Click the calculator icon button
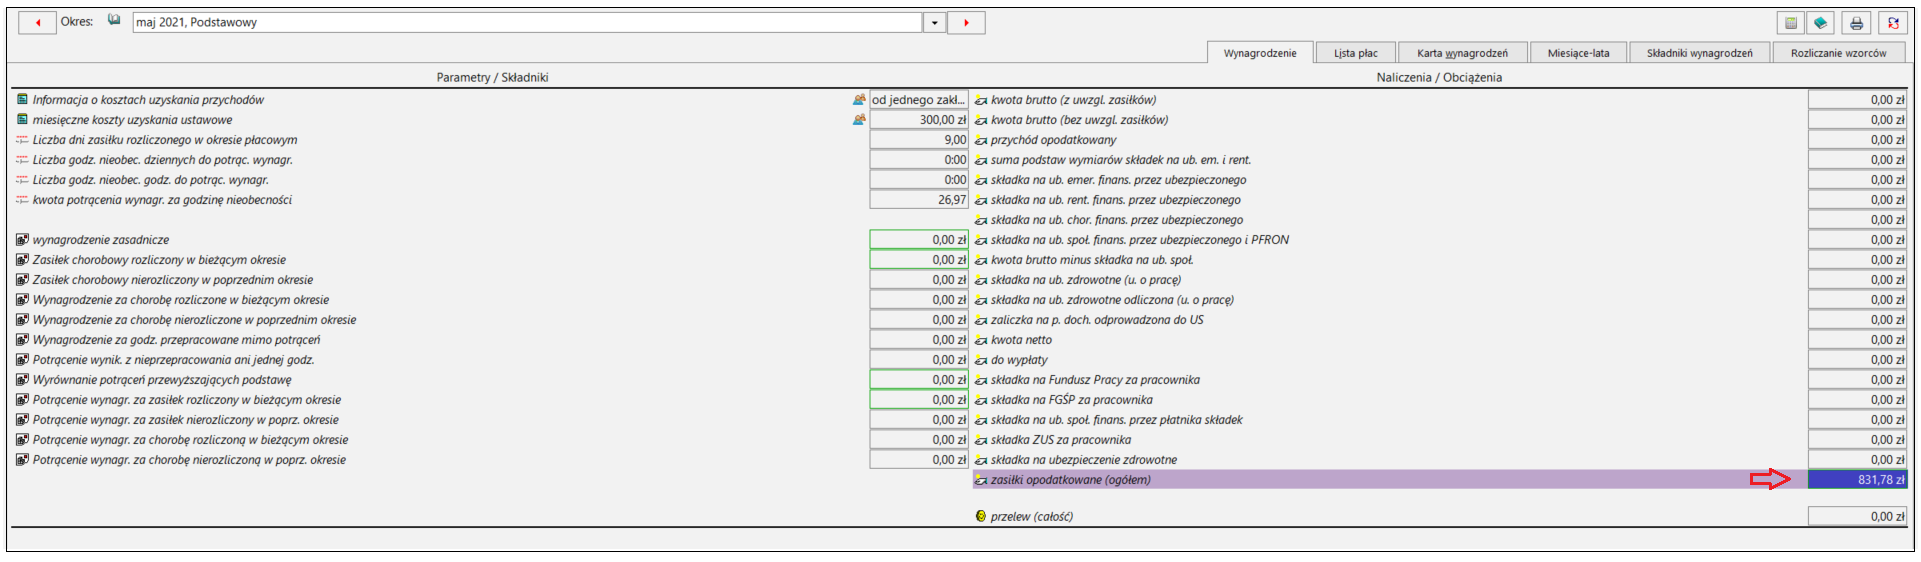The image size is (1921, 562). click(1791, 23)
